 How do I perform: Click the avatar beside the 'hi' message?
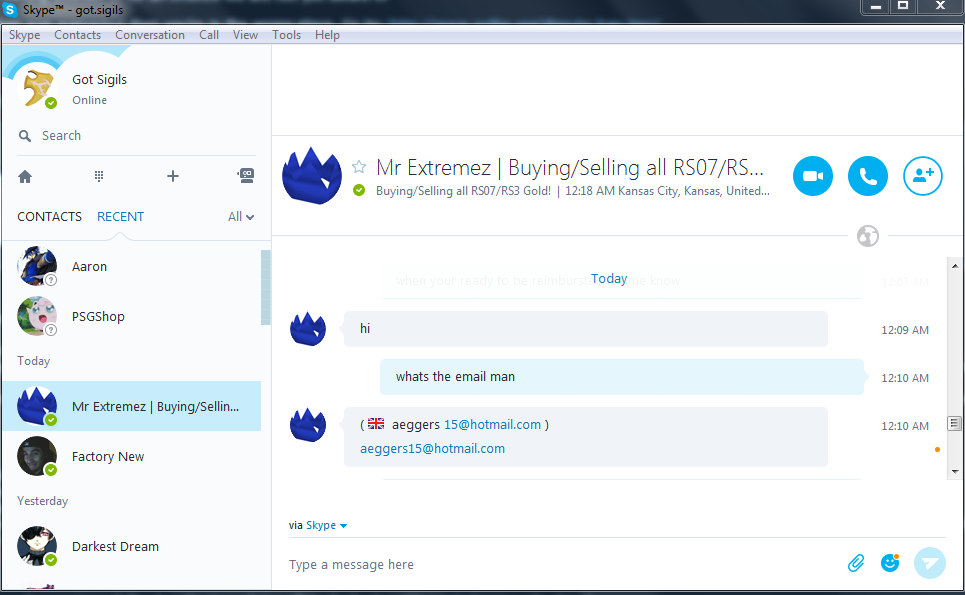(x=308, y=329)
